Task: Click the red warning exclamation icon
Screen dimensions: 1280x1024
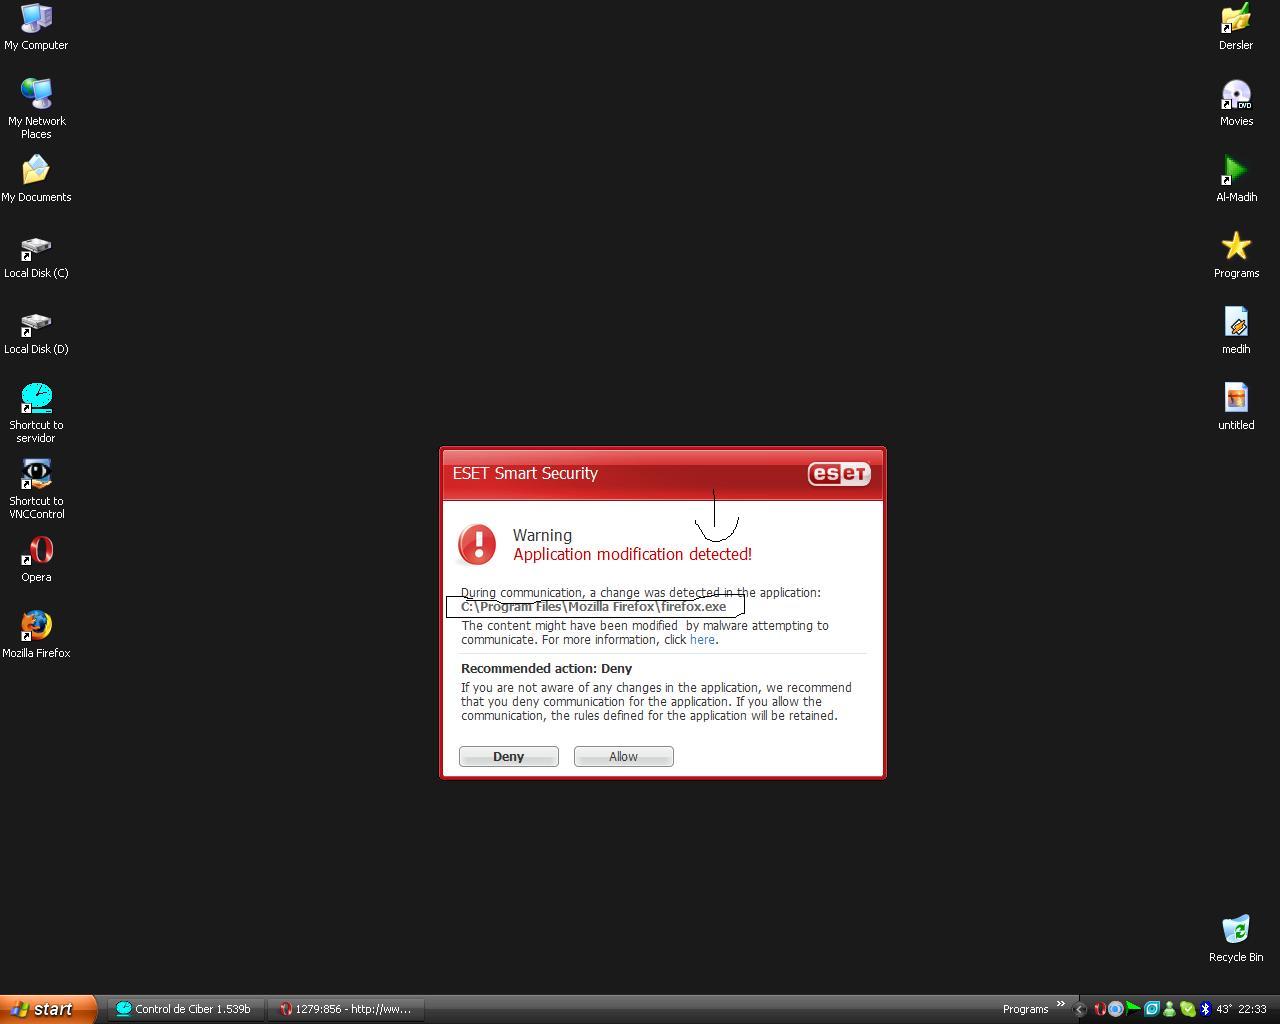Action: pyautogui.click(x=477, y=545)
